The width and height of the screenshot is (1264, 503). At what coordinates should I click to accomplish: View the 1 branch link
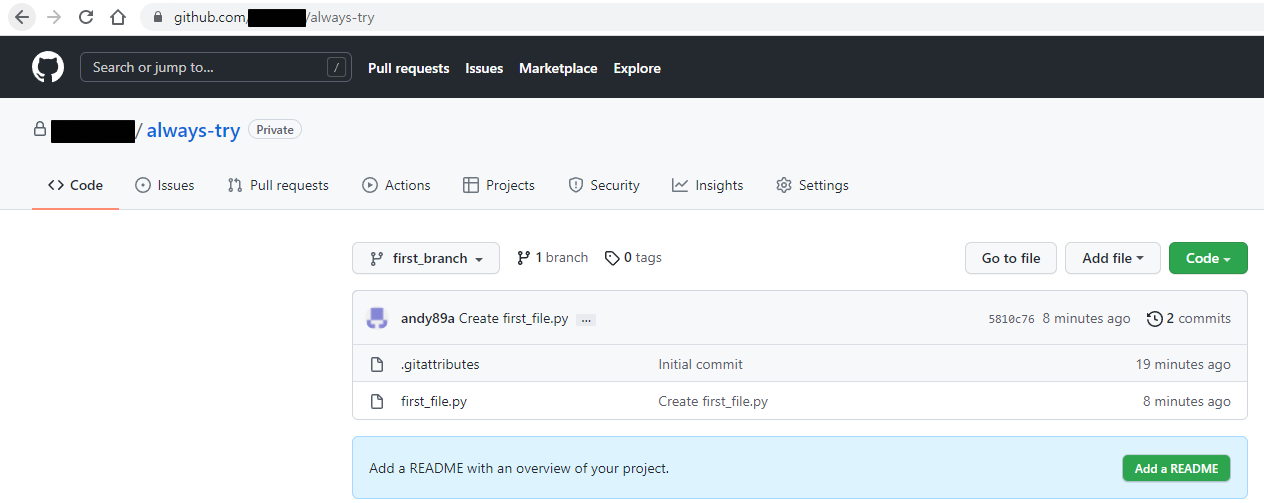(552, 257)
